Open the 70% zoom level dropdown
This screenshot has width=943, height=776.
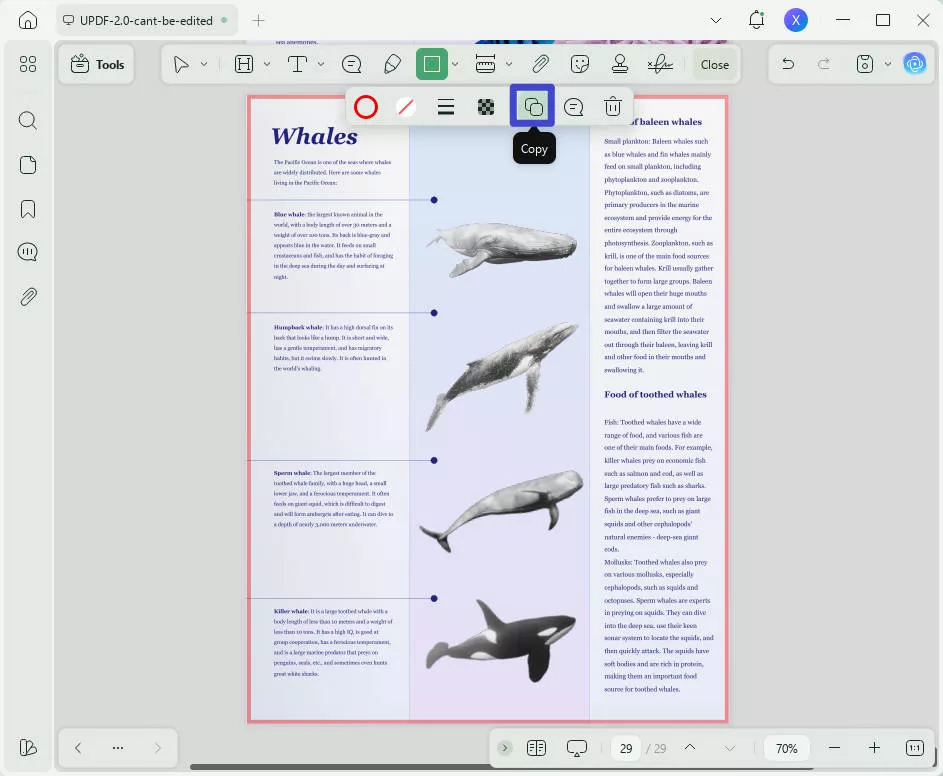786,748
